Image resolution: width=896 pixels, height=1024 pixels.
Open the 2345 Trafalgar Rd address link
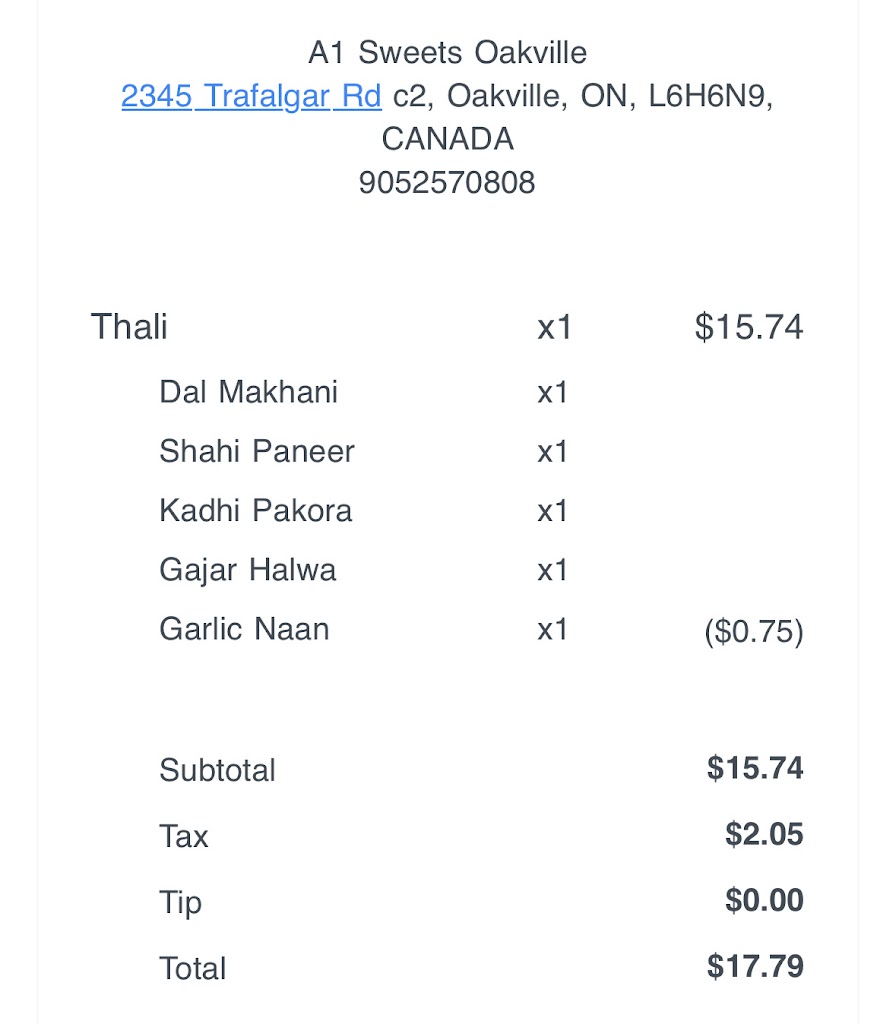[x=251, y=96]
